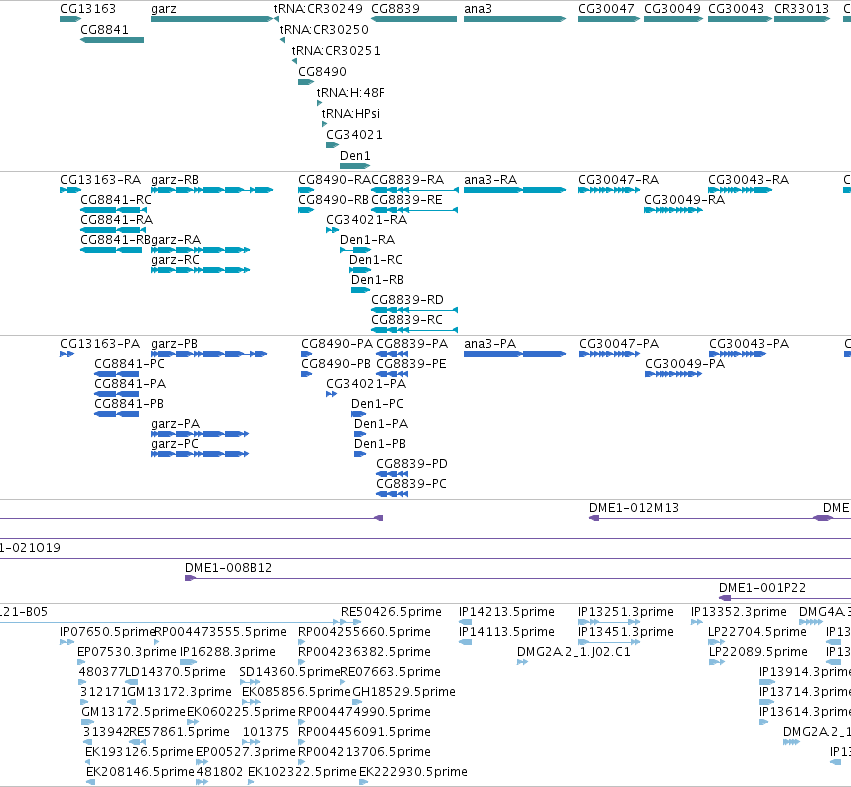Click the SD14360.5prime EST
The width and height of the screenshot is (851, 787).
point(250,682)
